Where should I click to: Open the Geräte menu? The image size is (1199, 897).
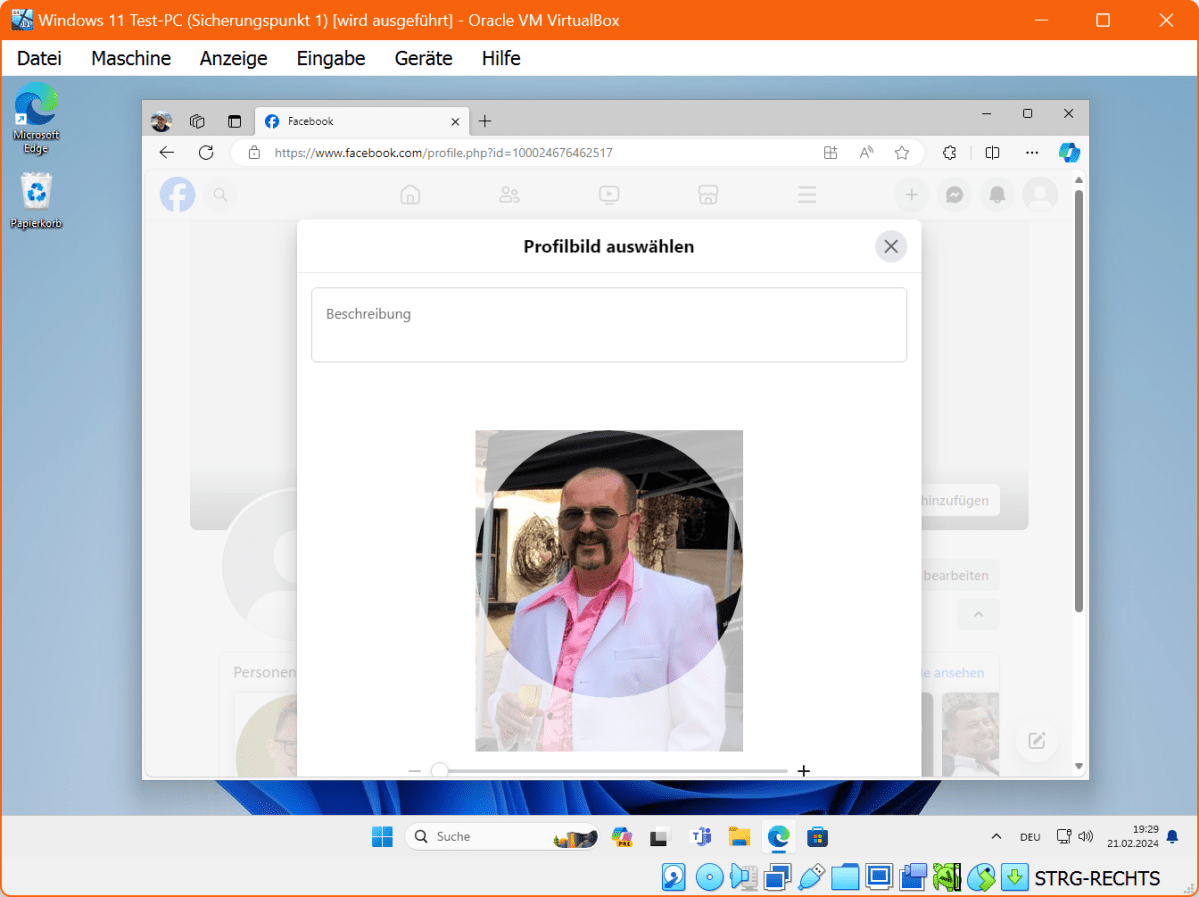tap(423, 58)
